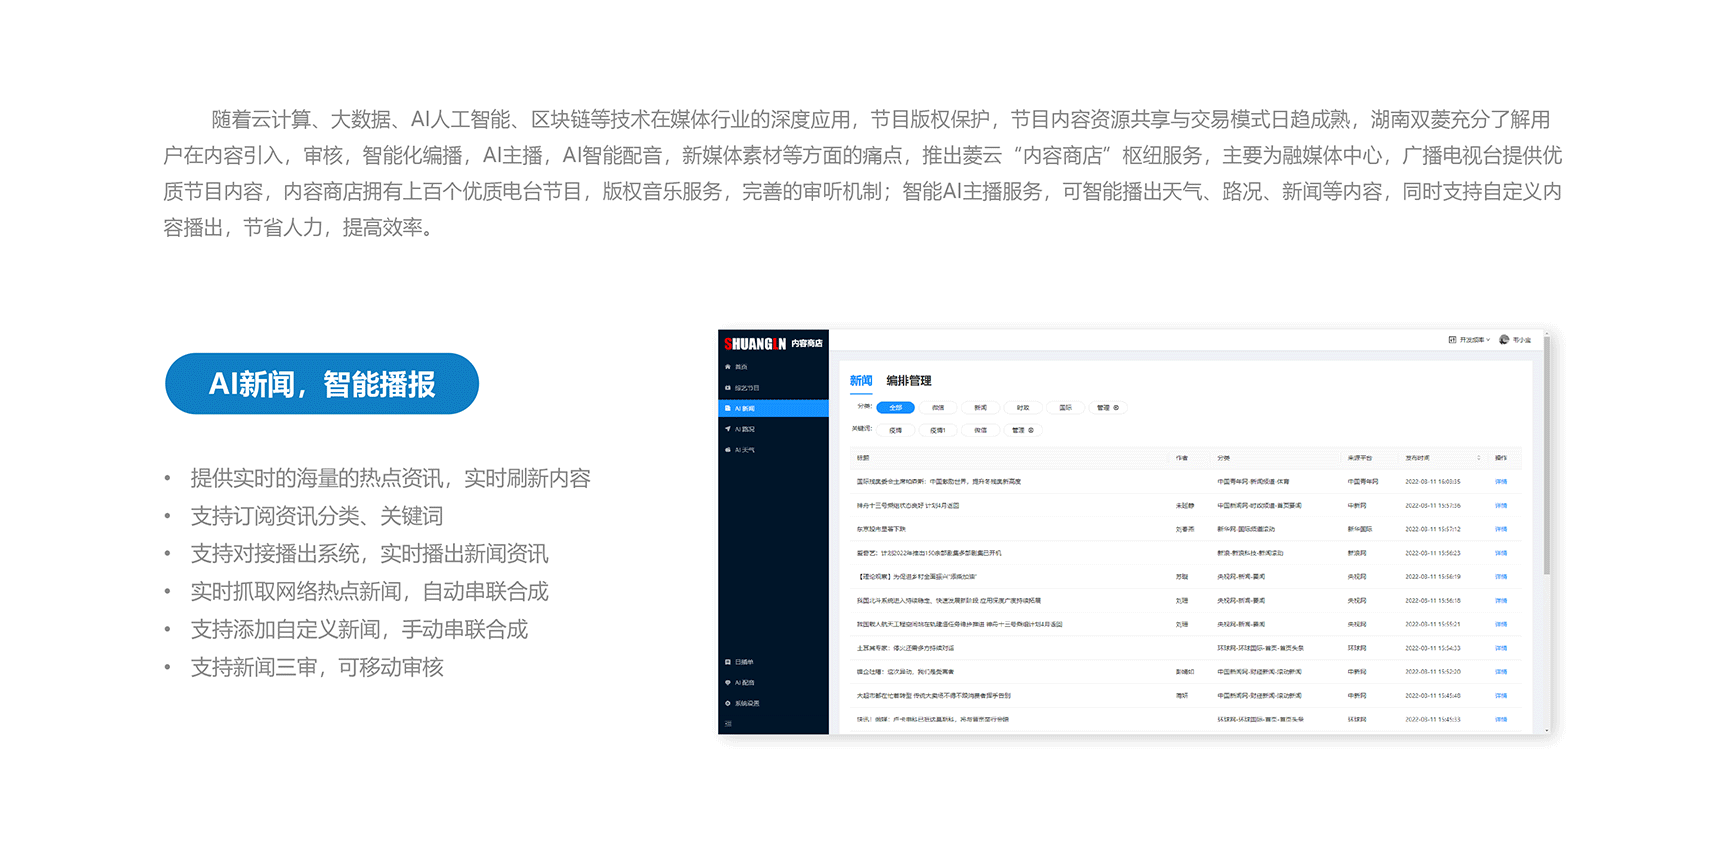Open 详情 for the 15:57:12 news row

(1501, 529)
